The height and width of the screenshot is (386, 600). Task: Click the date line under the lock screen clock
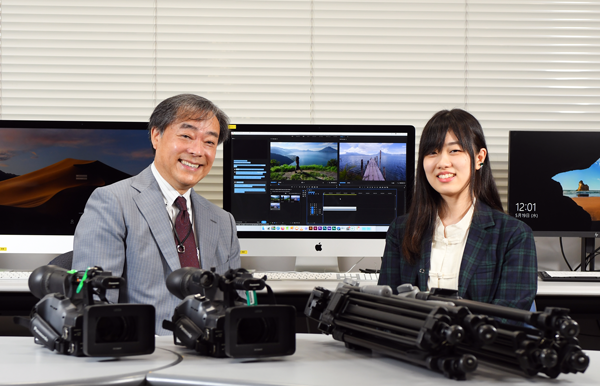point(526,216)
